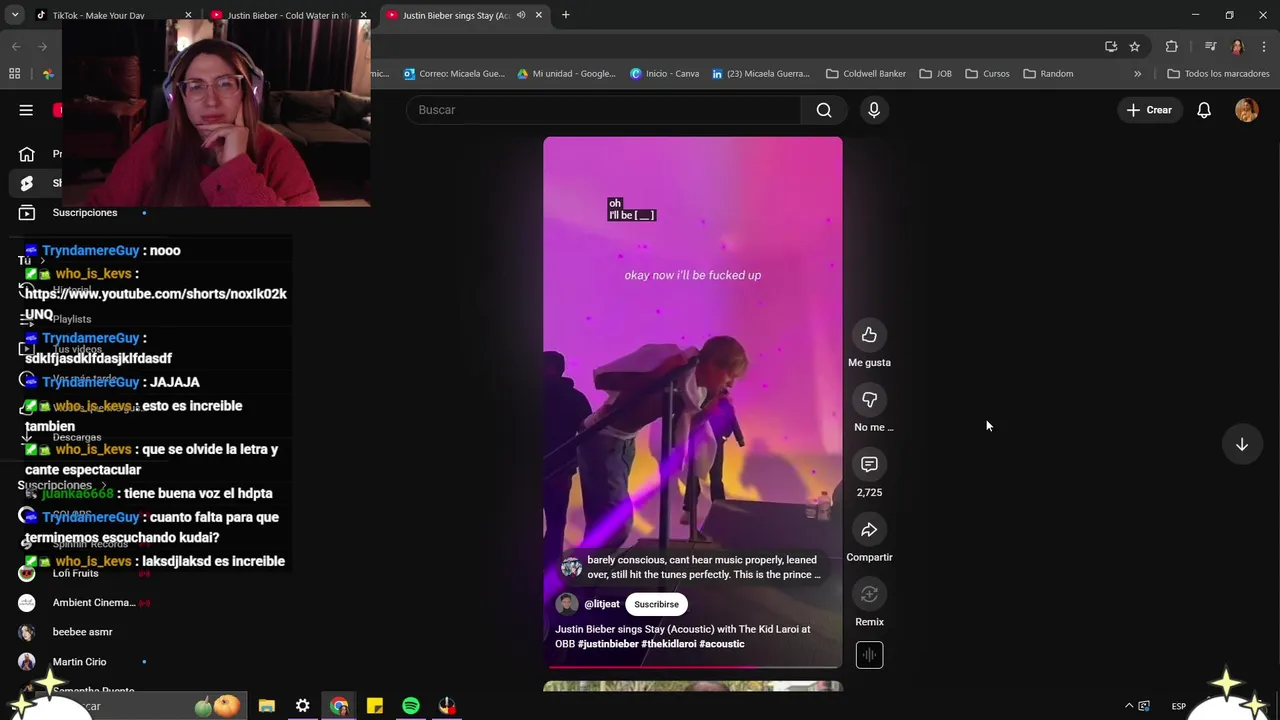Open the sound used in this Short

869,655
